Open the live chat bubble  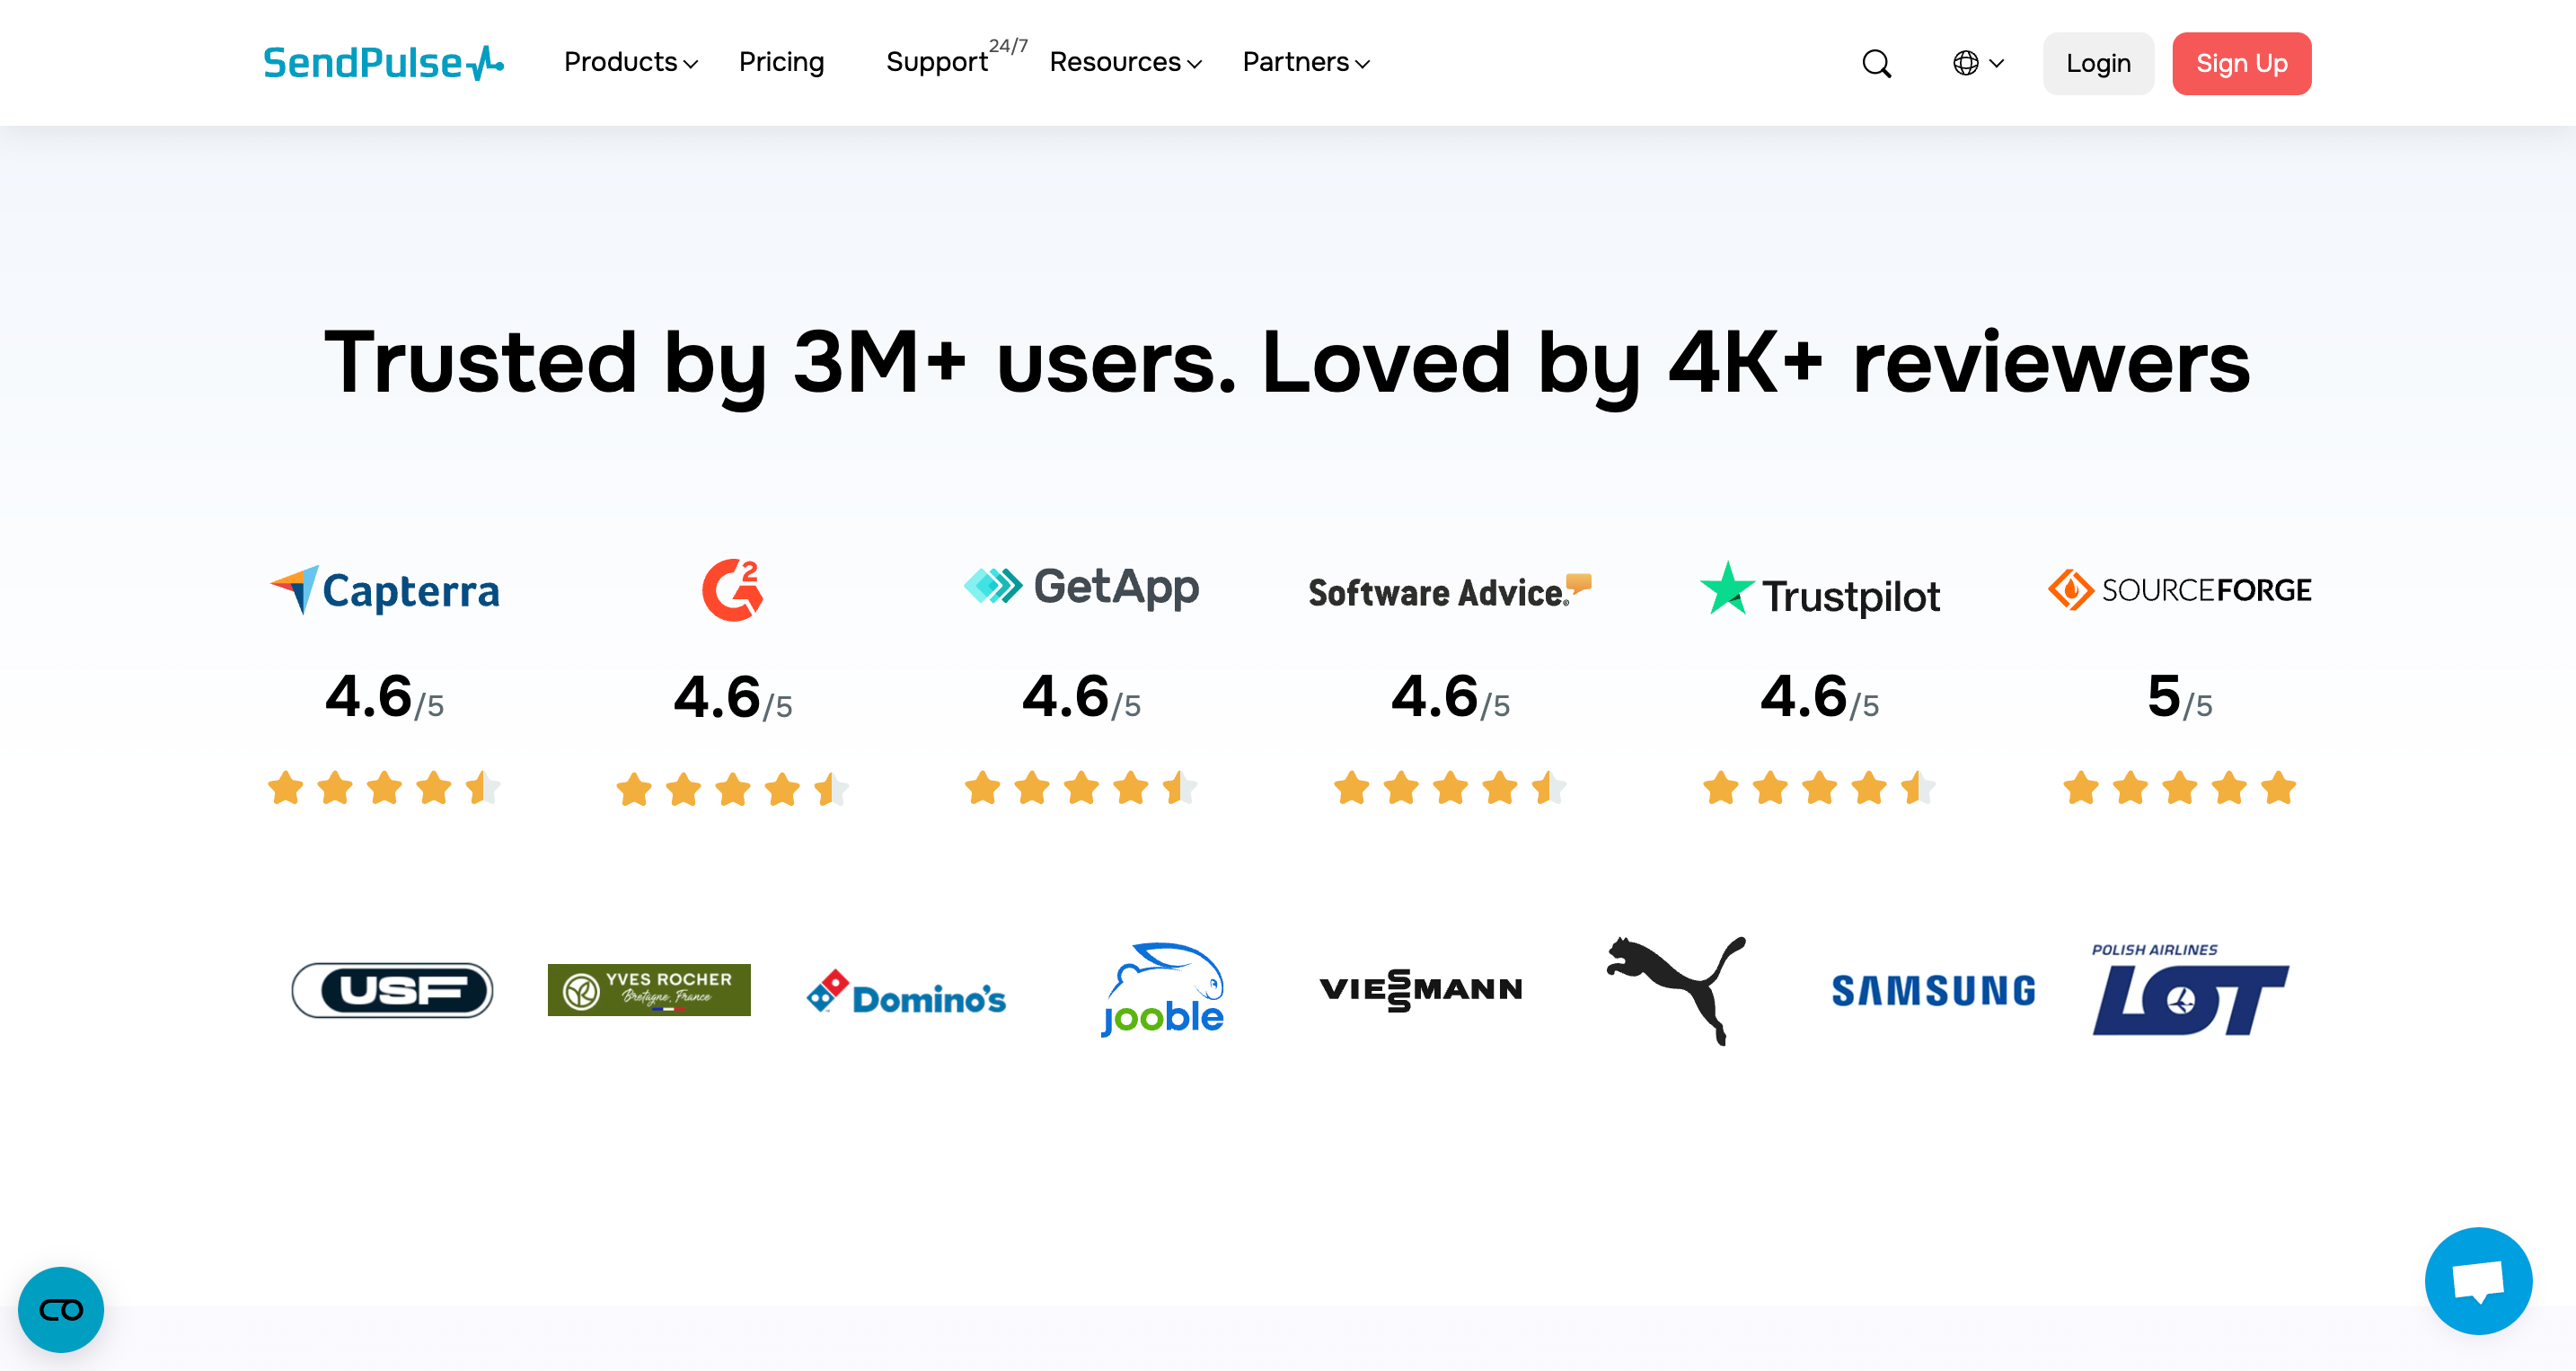2477,1280
